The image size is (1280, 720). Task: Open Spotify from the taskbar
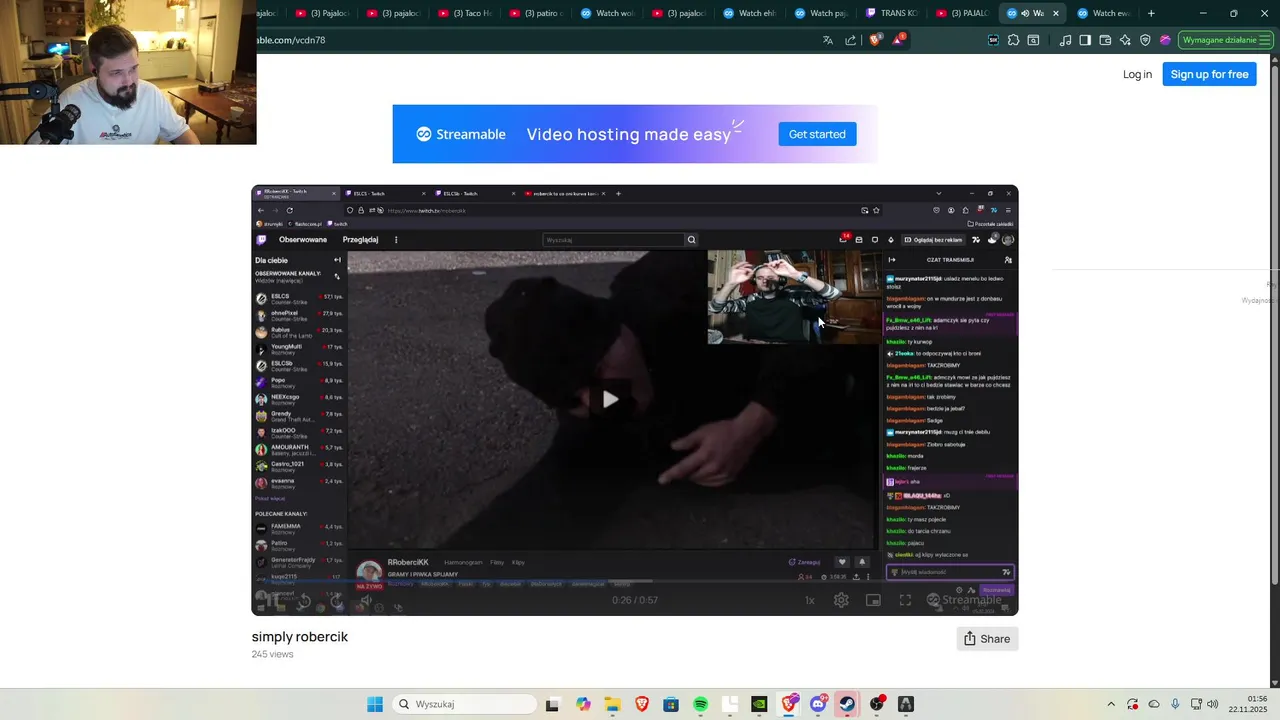pyautogui.click(x=700, y=704)
